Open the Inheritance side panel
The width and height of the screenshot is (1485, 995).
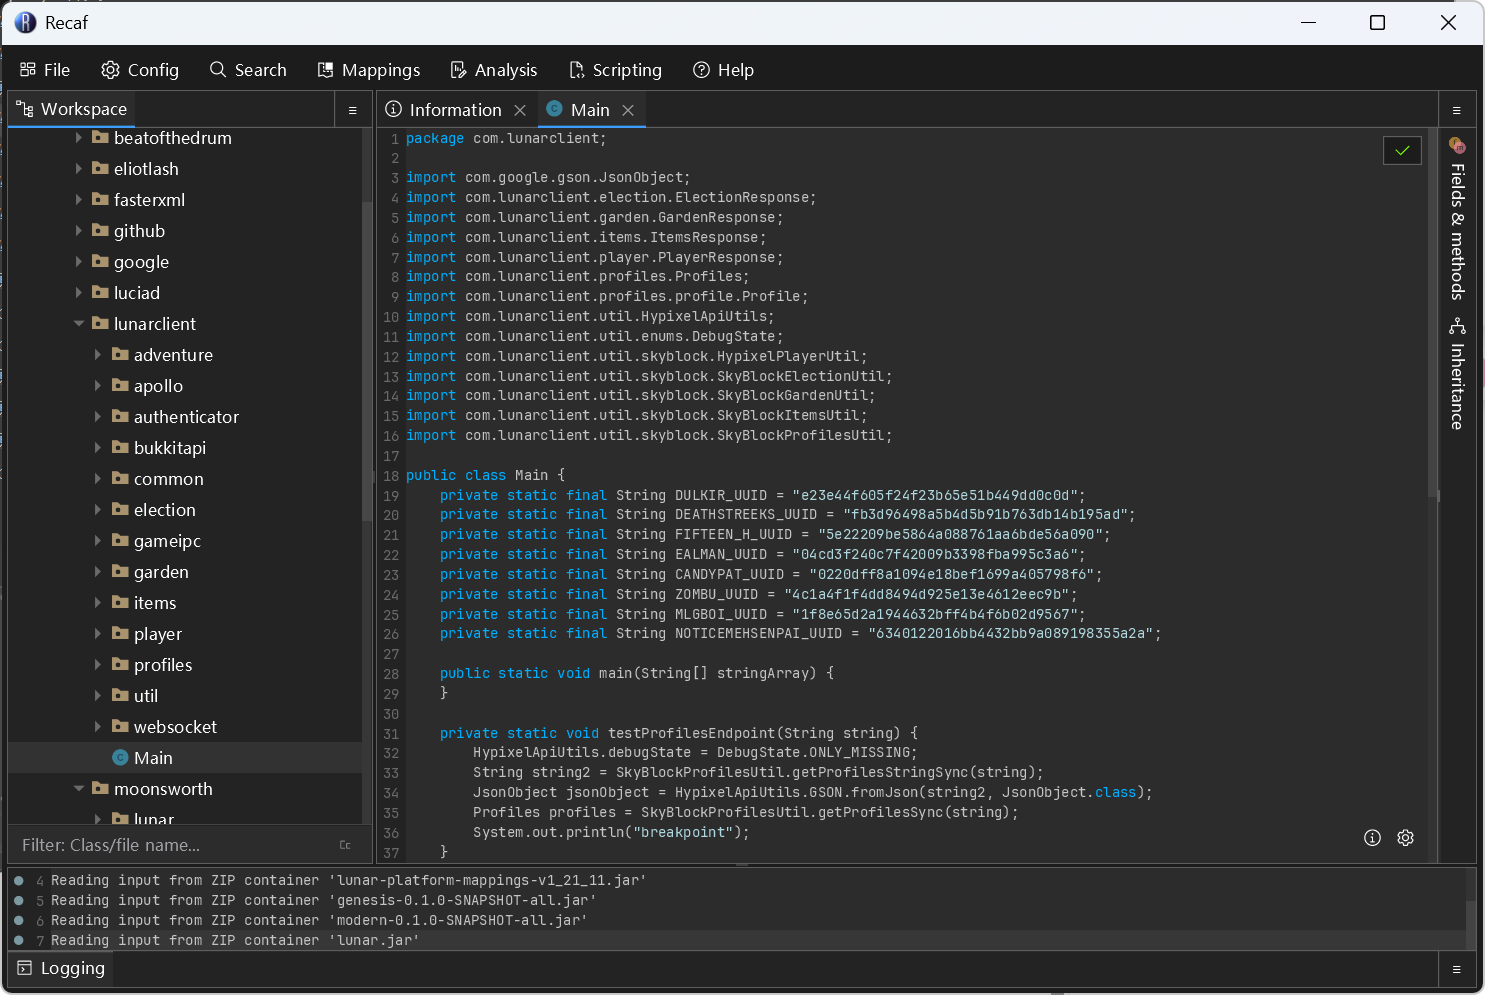pyautogui.click(x=1457, y=375)
